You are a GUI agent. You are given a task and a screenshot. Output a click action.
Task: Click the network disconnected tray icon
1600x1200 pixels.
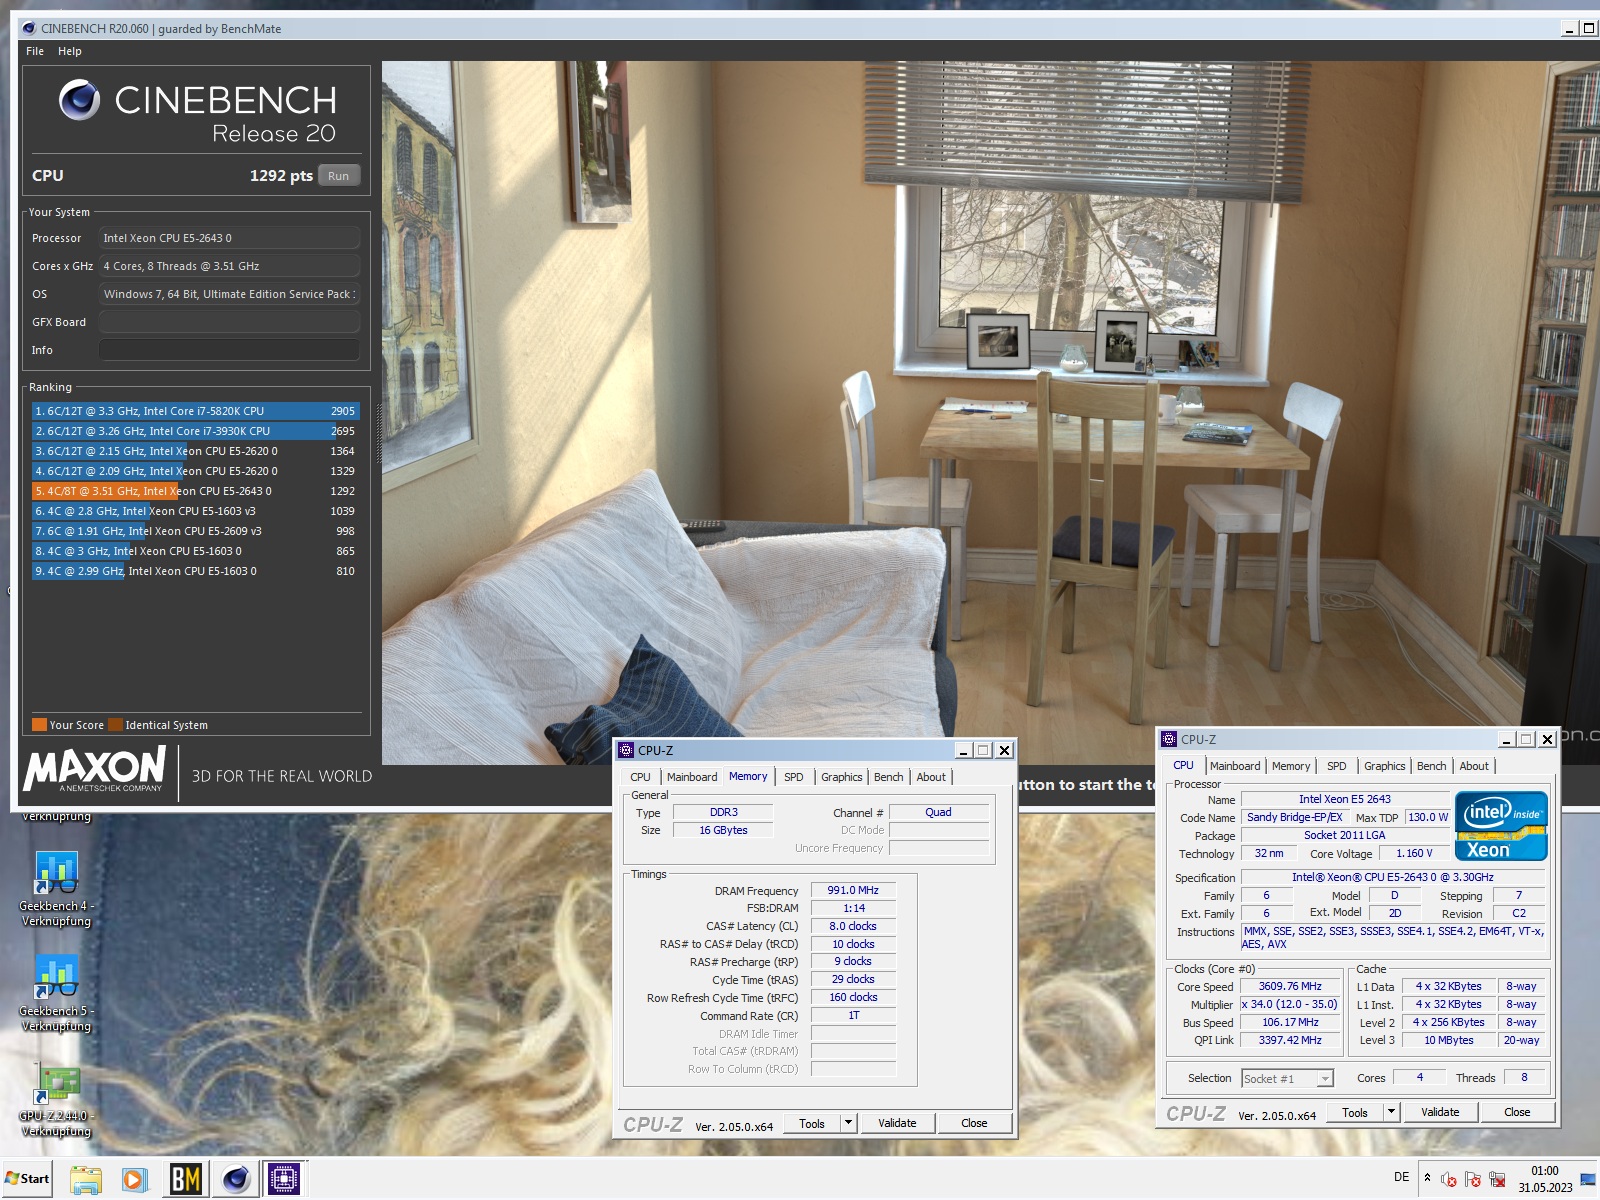pos(1497,1179)
